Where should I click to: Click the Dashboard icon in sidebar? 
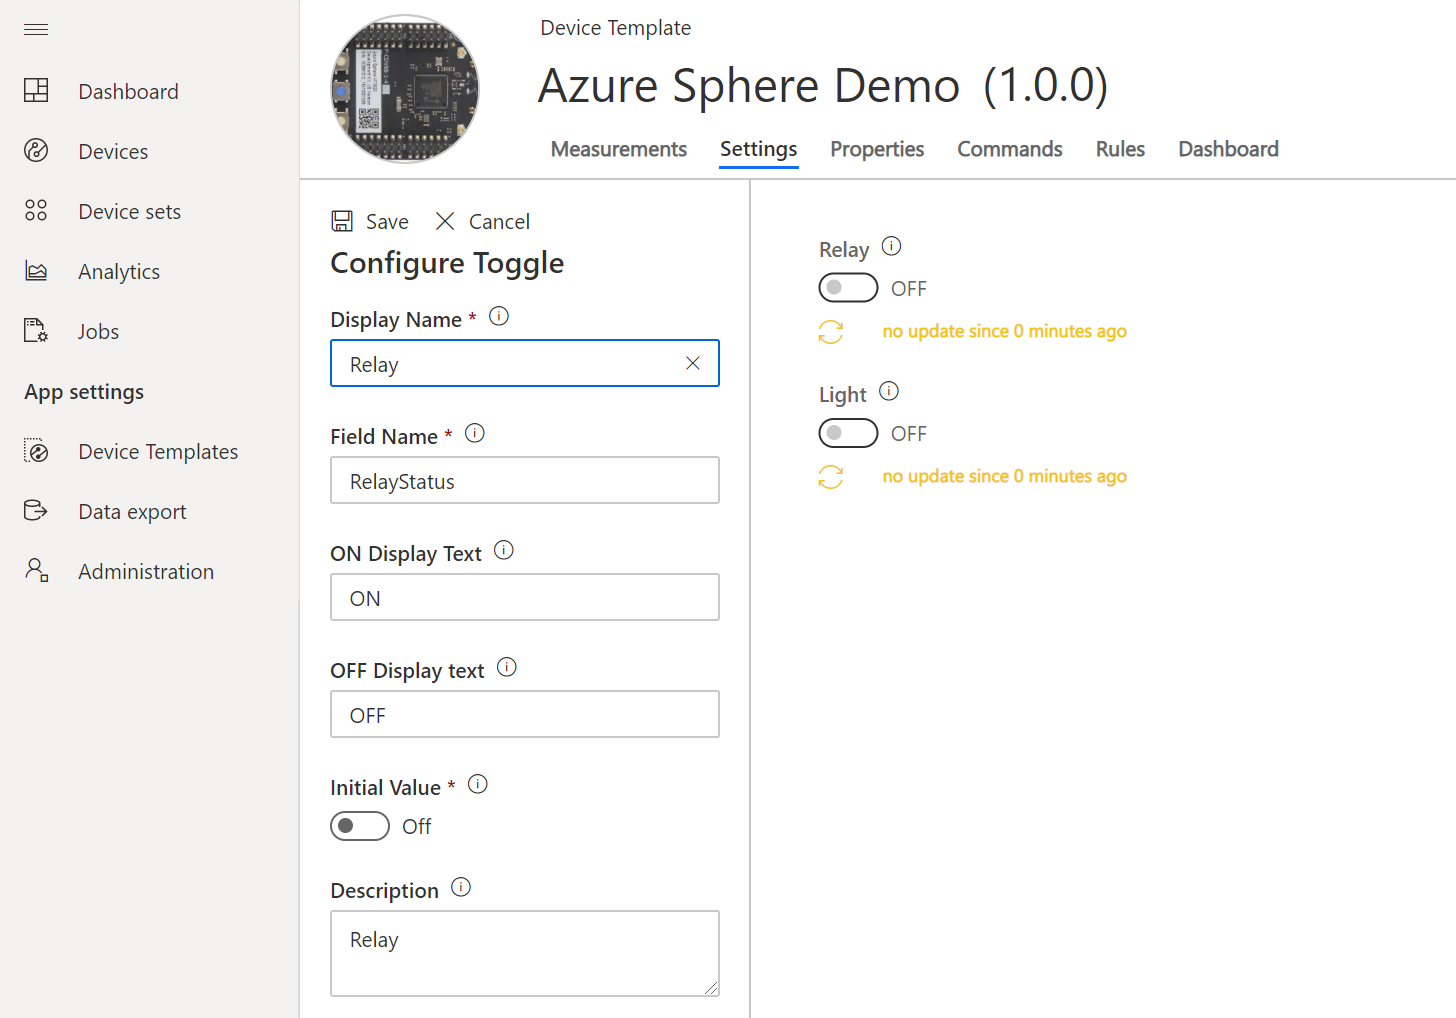[x=36, y=91]
